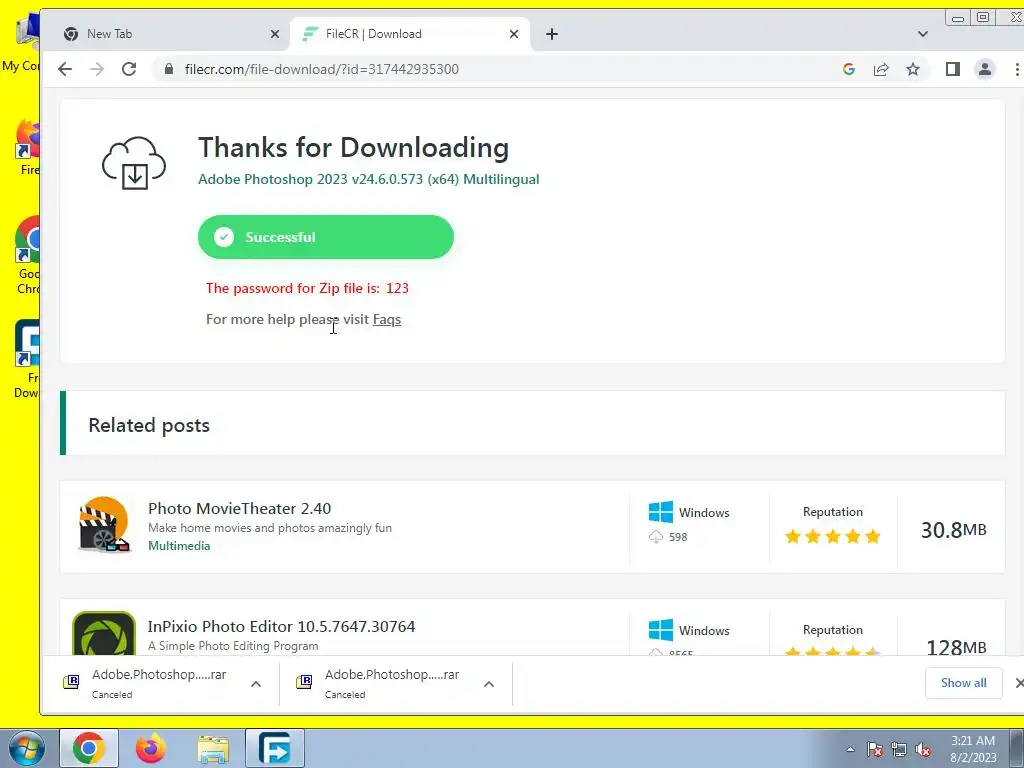Image resolution: width=1024 pixels, height=768 pixels.
Task: Open InPixio Photo Editor 10.5.7647.30764 post
Action: (x=281, y=626)
